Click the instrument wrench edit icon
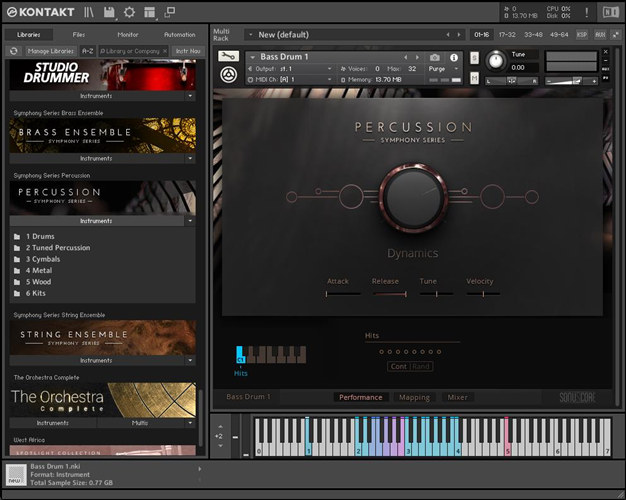The width and height of the screenshot is (626, 500). pos(227,58)
